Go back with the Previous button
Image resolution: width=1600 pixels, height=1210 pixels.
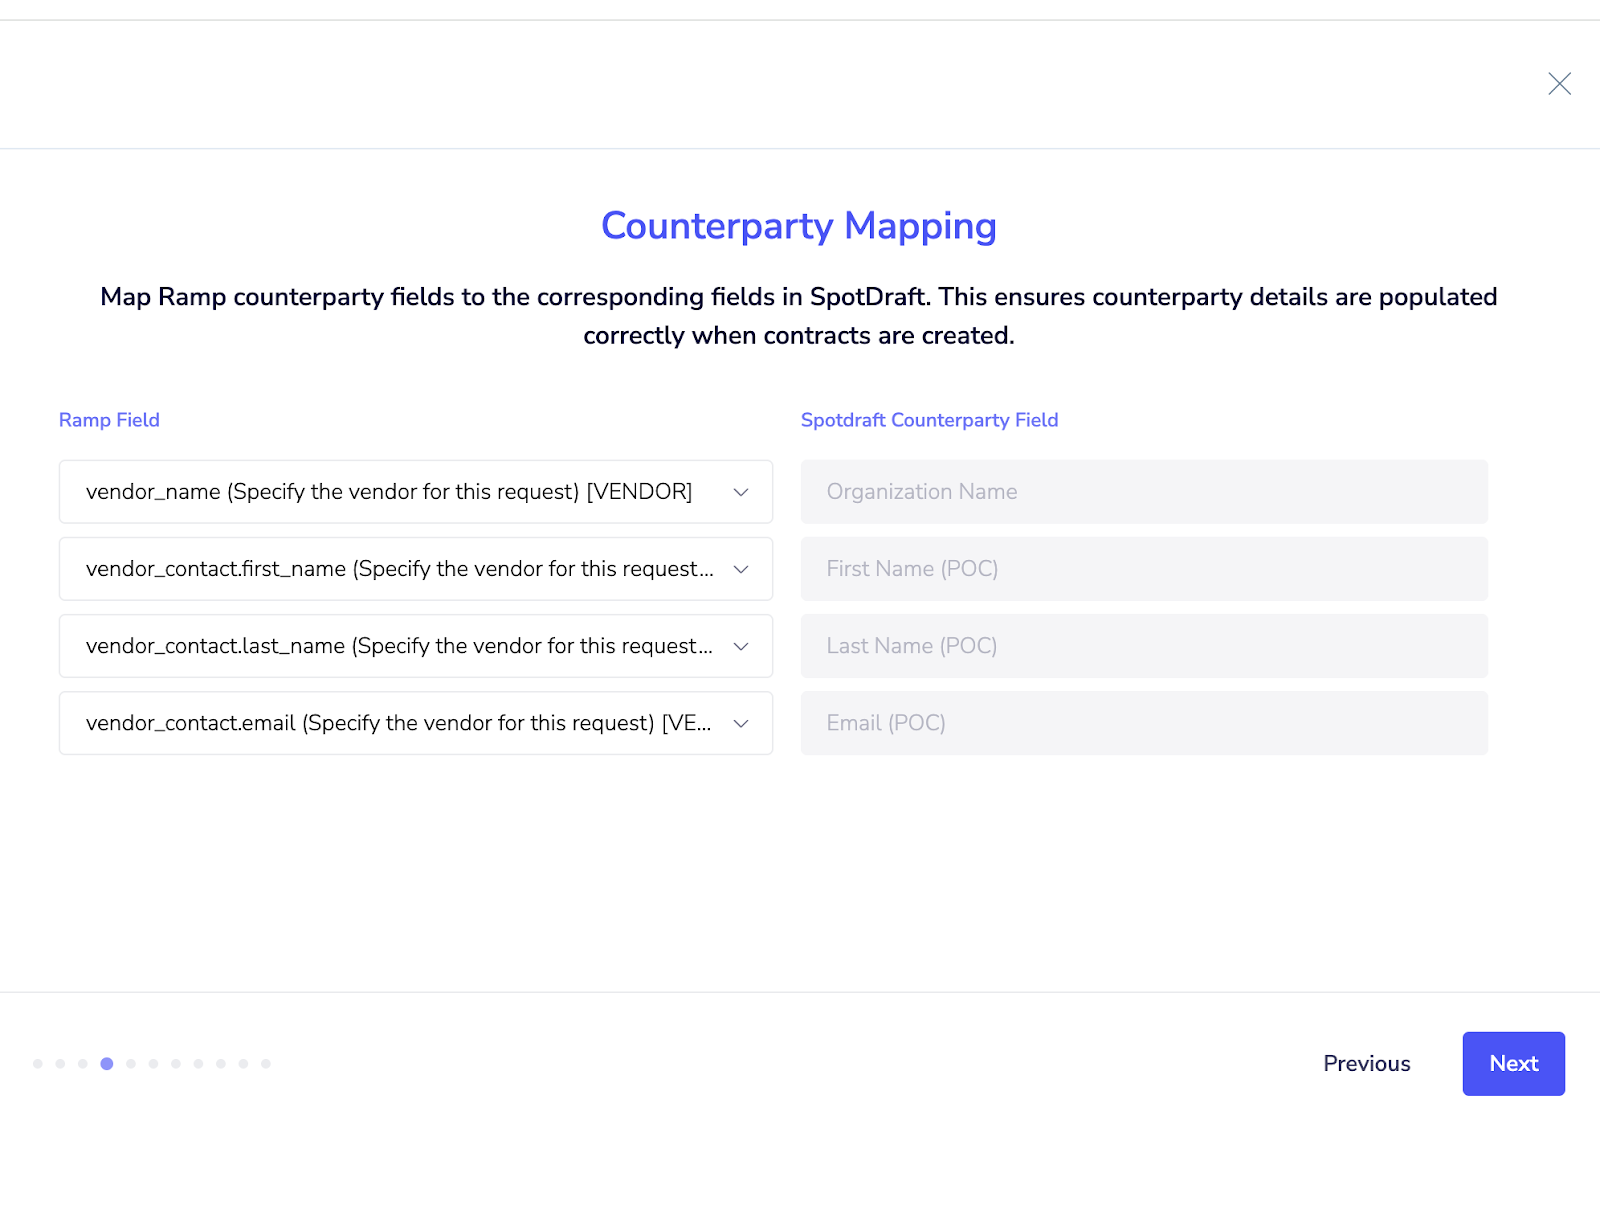1366,1063
